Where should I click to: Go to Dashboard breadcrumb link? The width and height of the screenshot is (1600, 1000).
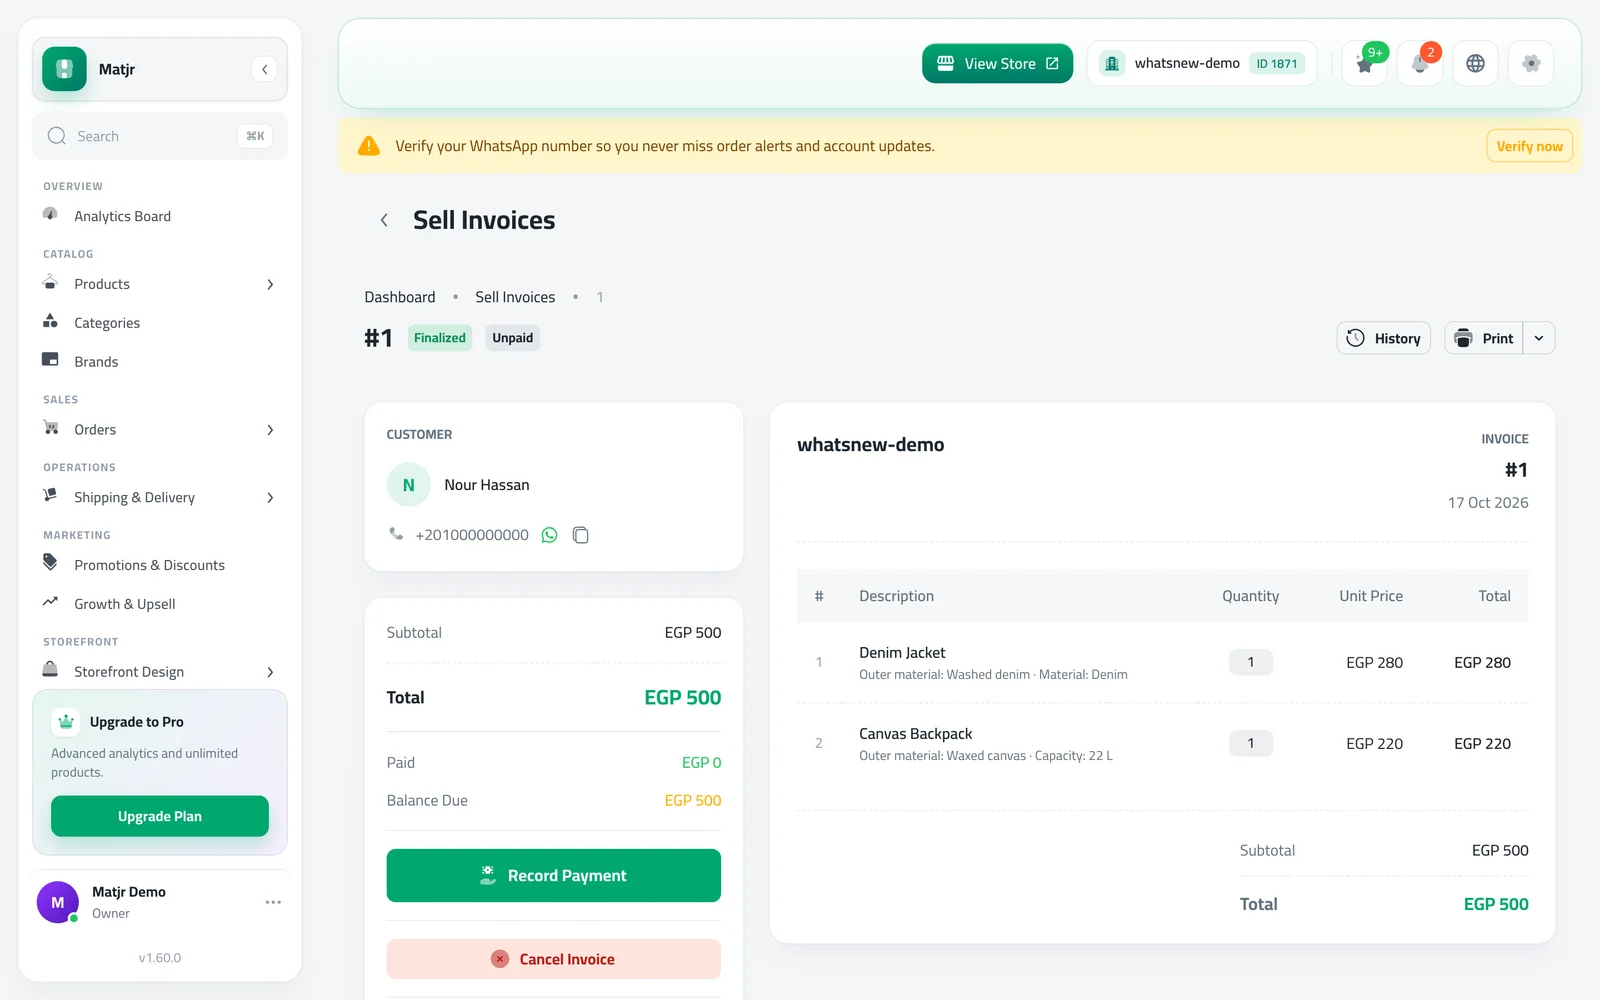400,297
